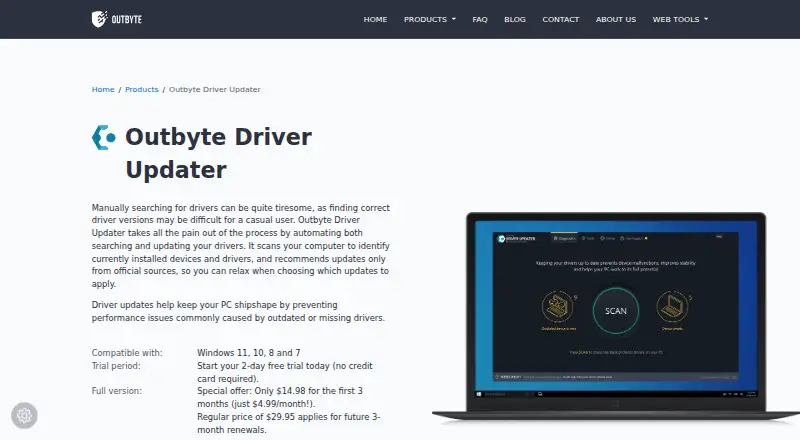This screenshot has width=800, height=440.
Task: Click Windows Start icon in laptop screenshot
Action: (x=479, y=394)
